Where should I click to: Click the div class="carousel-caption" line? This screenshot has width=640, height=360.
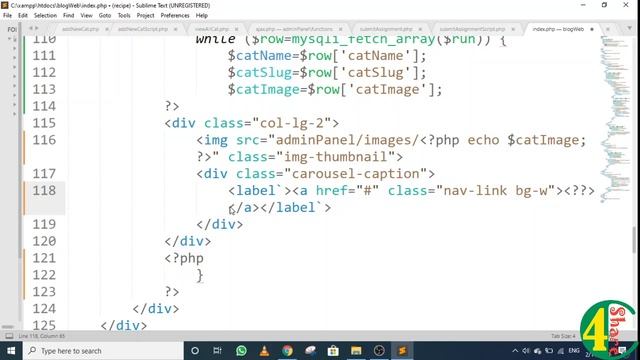[x=316, y=174]
